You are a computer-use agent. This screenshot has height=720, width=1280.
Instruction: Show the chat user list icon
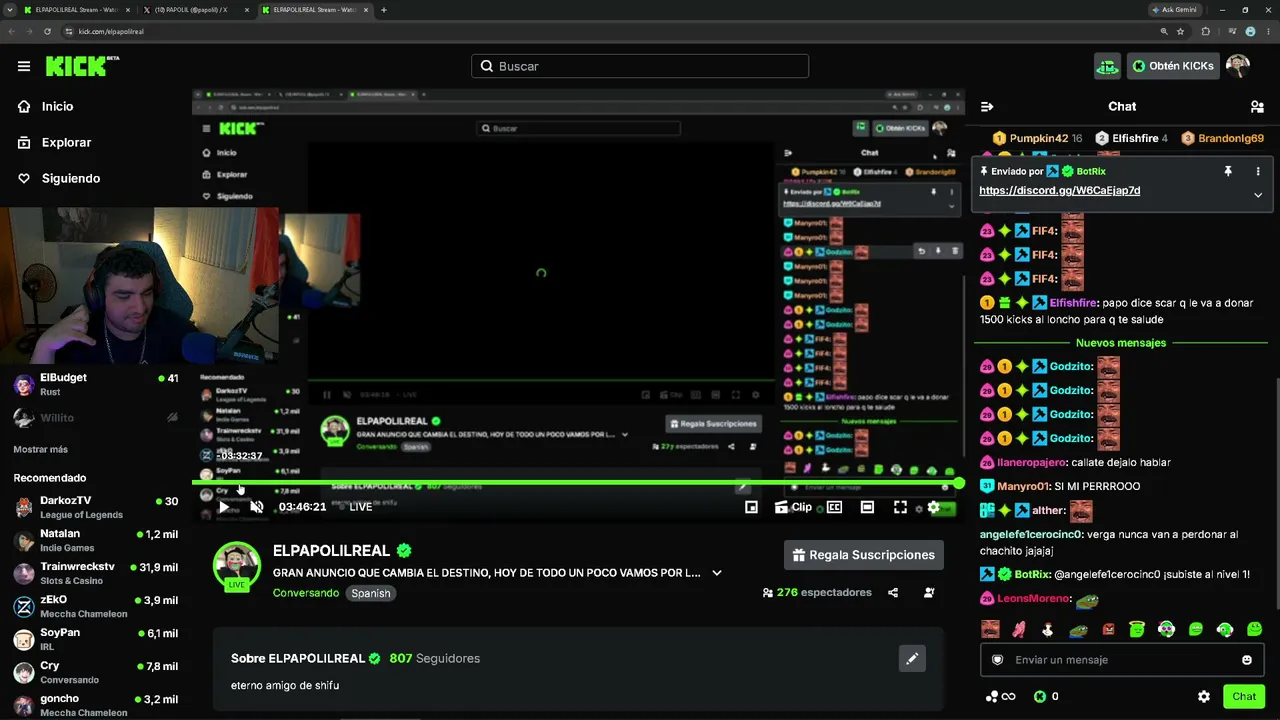(1257, 106)
